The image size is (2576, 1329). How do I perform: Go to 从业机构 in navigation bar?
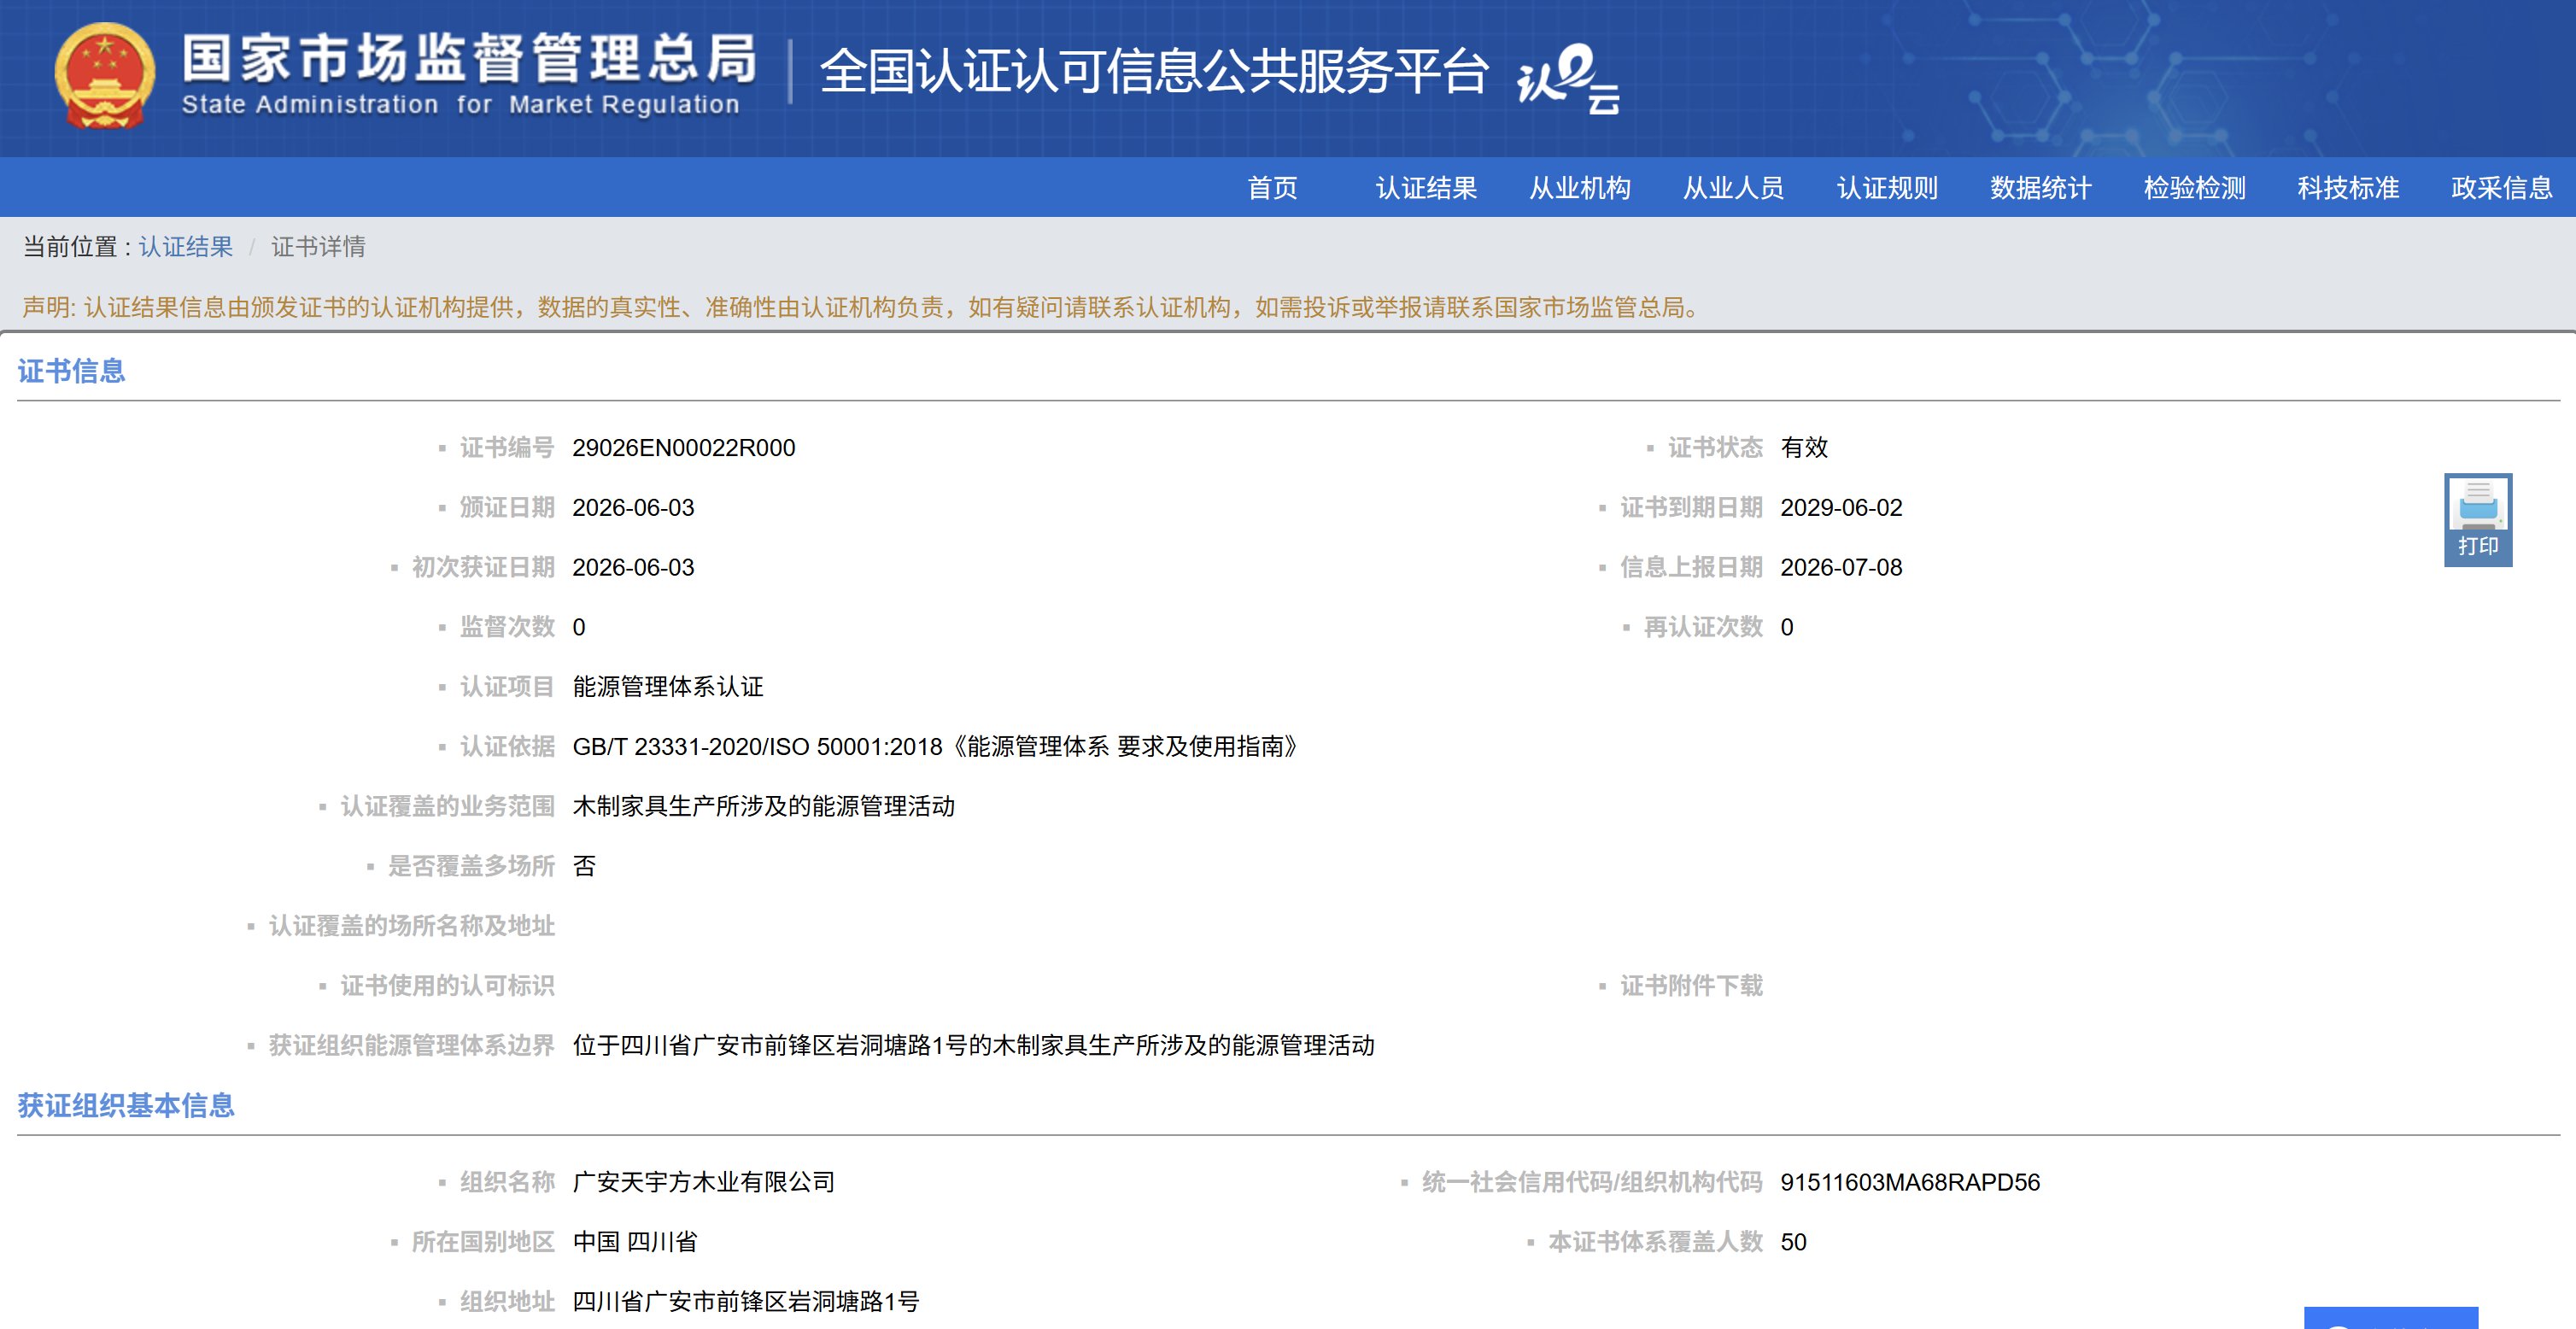tap(1580, 188)
